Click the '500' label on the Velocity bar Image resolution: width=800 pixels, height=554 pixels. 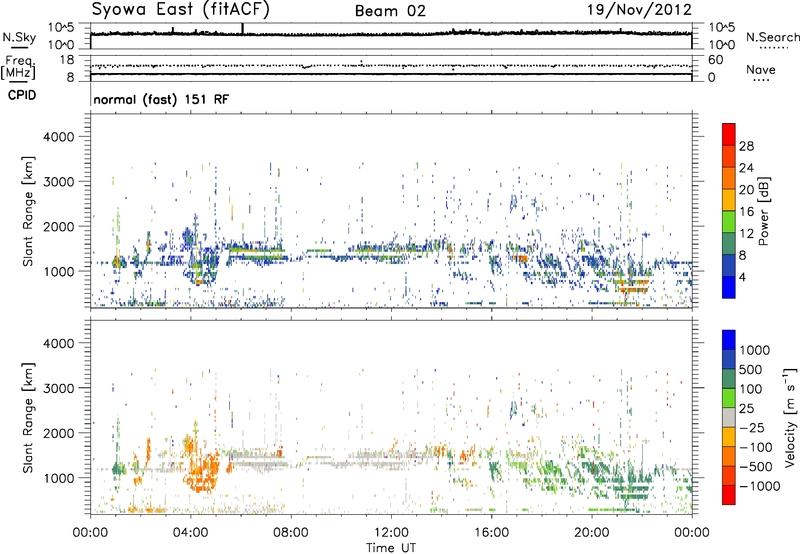click(x=751, y=369)
